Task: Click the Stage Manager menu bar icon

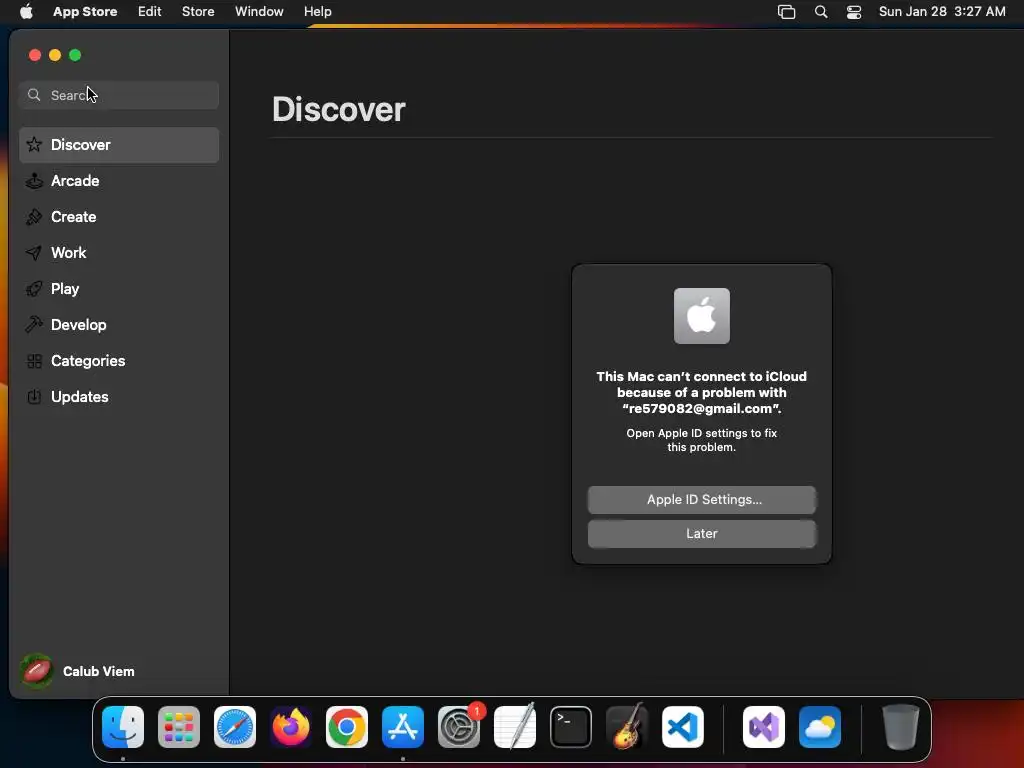Action: 786,12
